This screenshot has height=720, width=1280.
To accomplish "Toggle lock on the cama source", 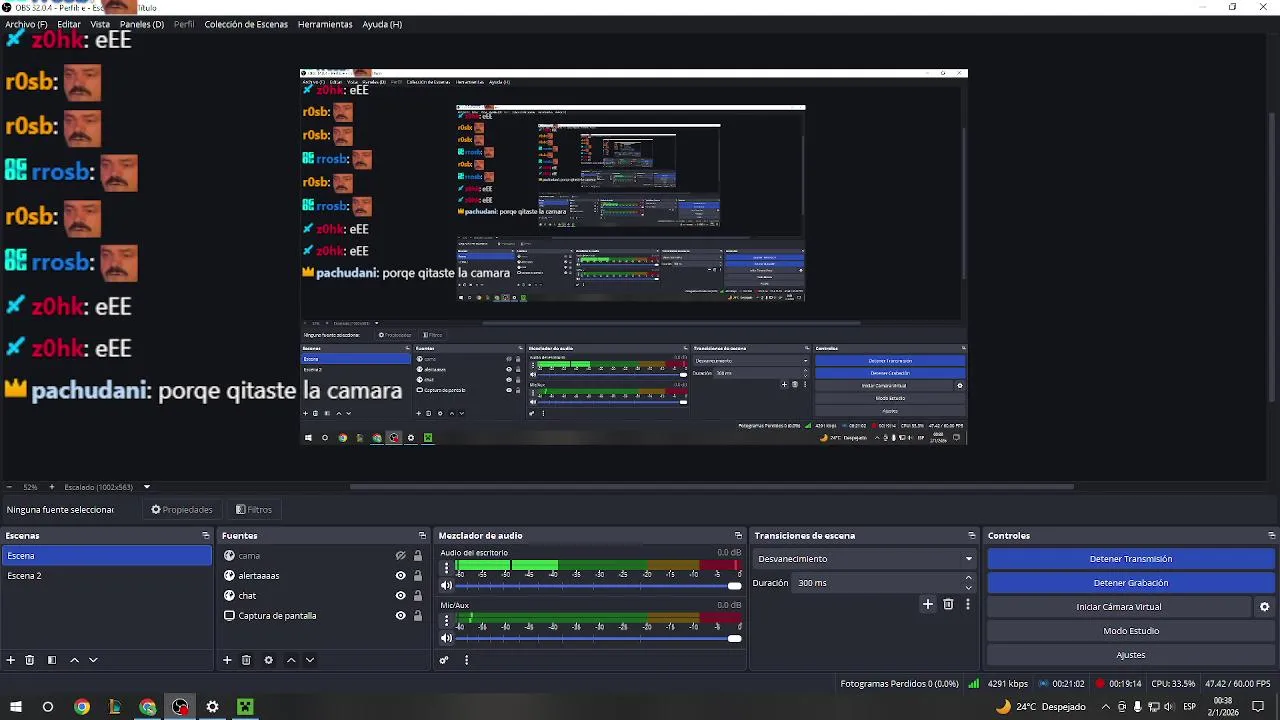I will tap(418, 556).
